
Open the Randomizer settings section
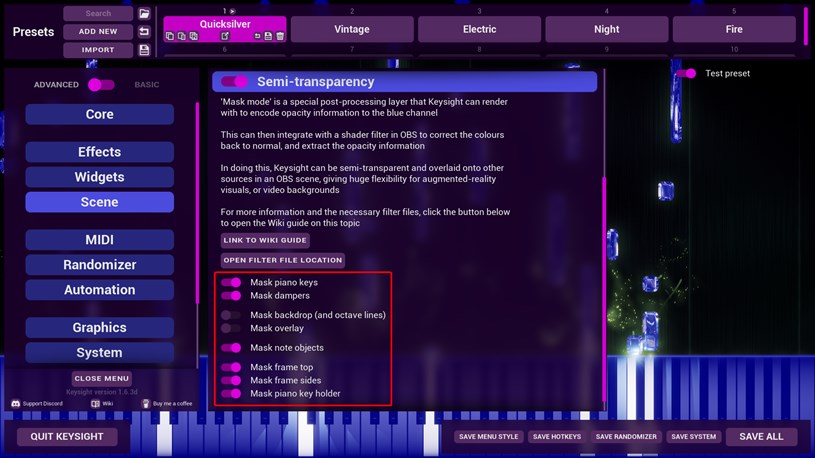point(99,265)
